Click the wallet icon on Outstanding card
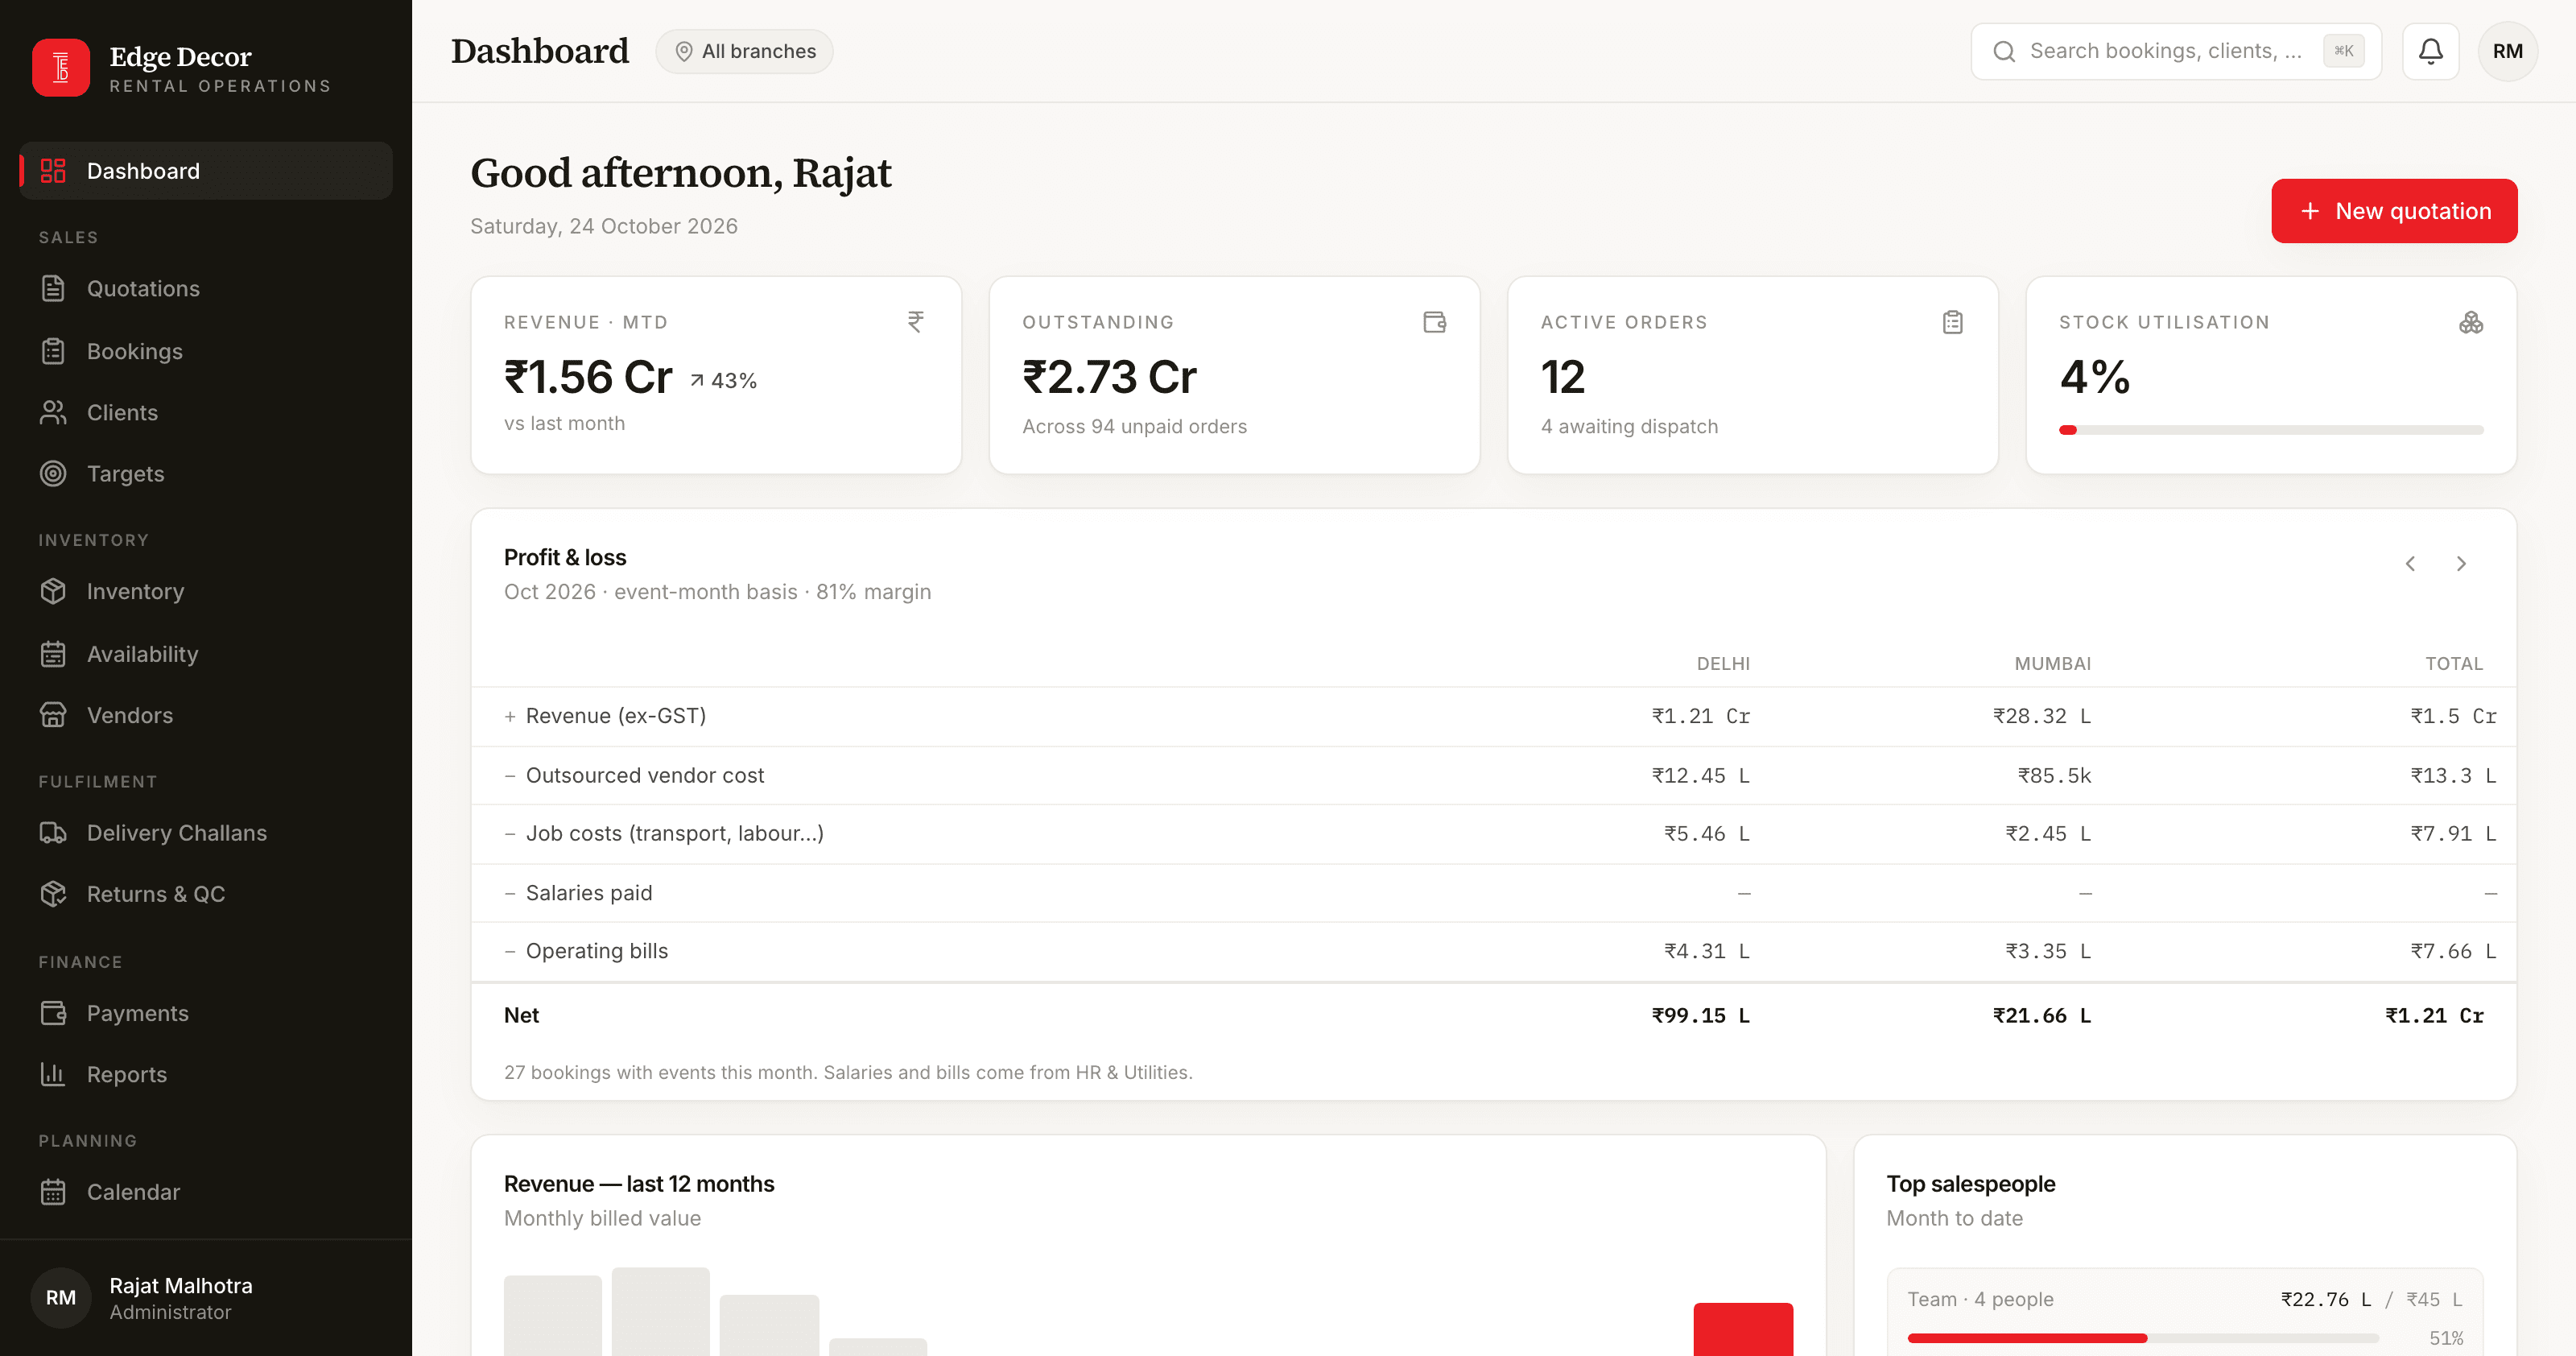2576x1356 pixels. pos(1434,322)
